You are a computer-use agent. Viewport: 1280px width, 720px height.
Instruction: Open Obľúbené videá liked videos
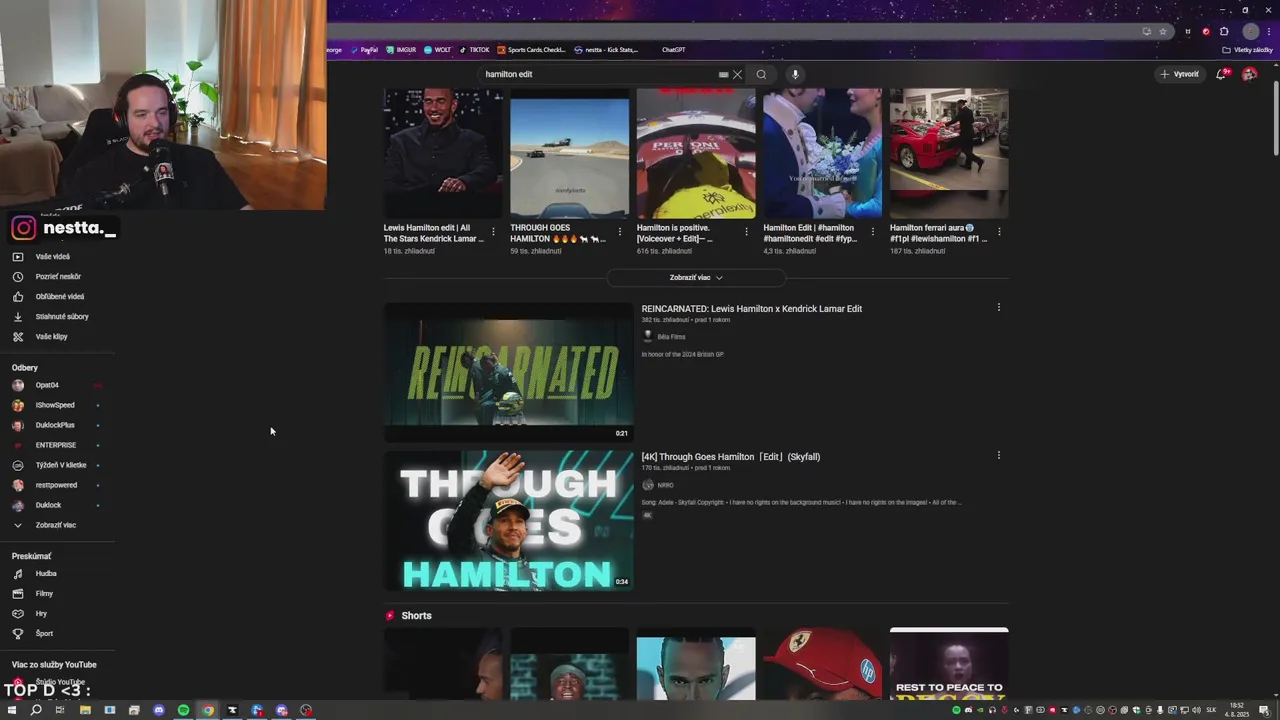tap(59, 297)
